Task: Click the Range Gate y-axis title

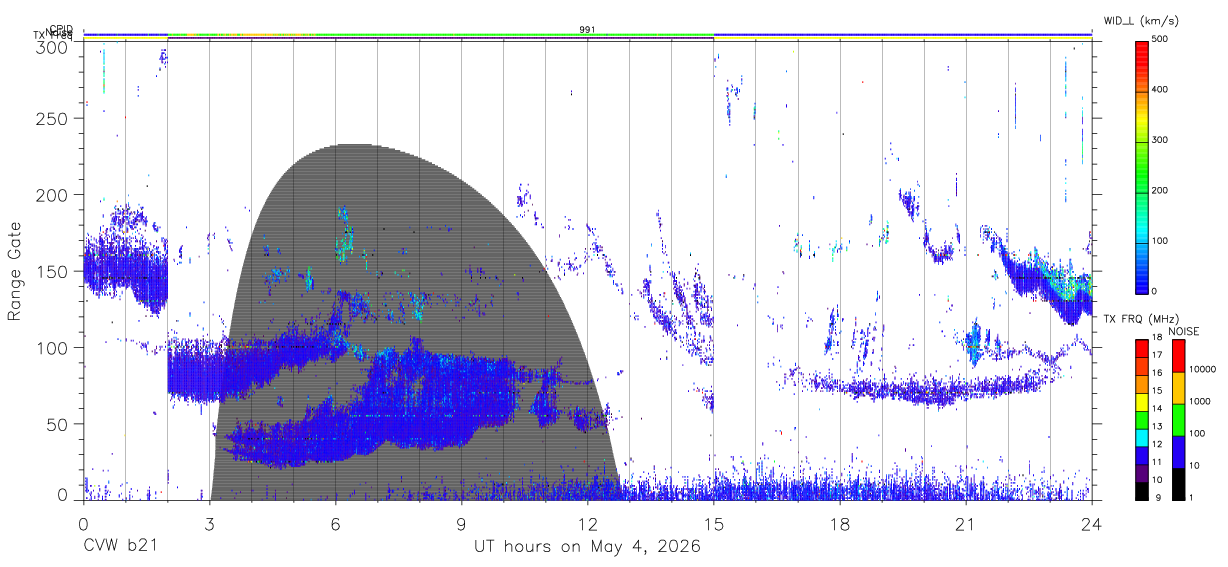Action: point(15,271)
